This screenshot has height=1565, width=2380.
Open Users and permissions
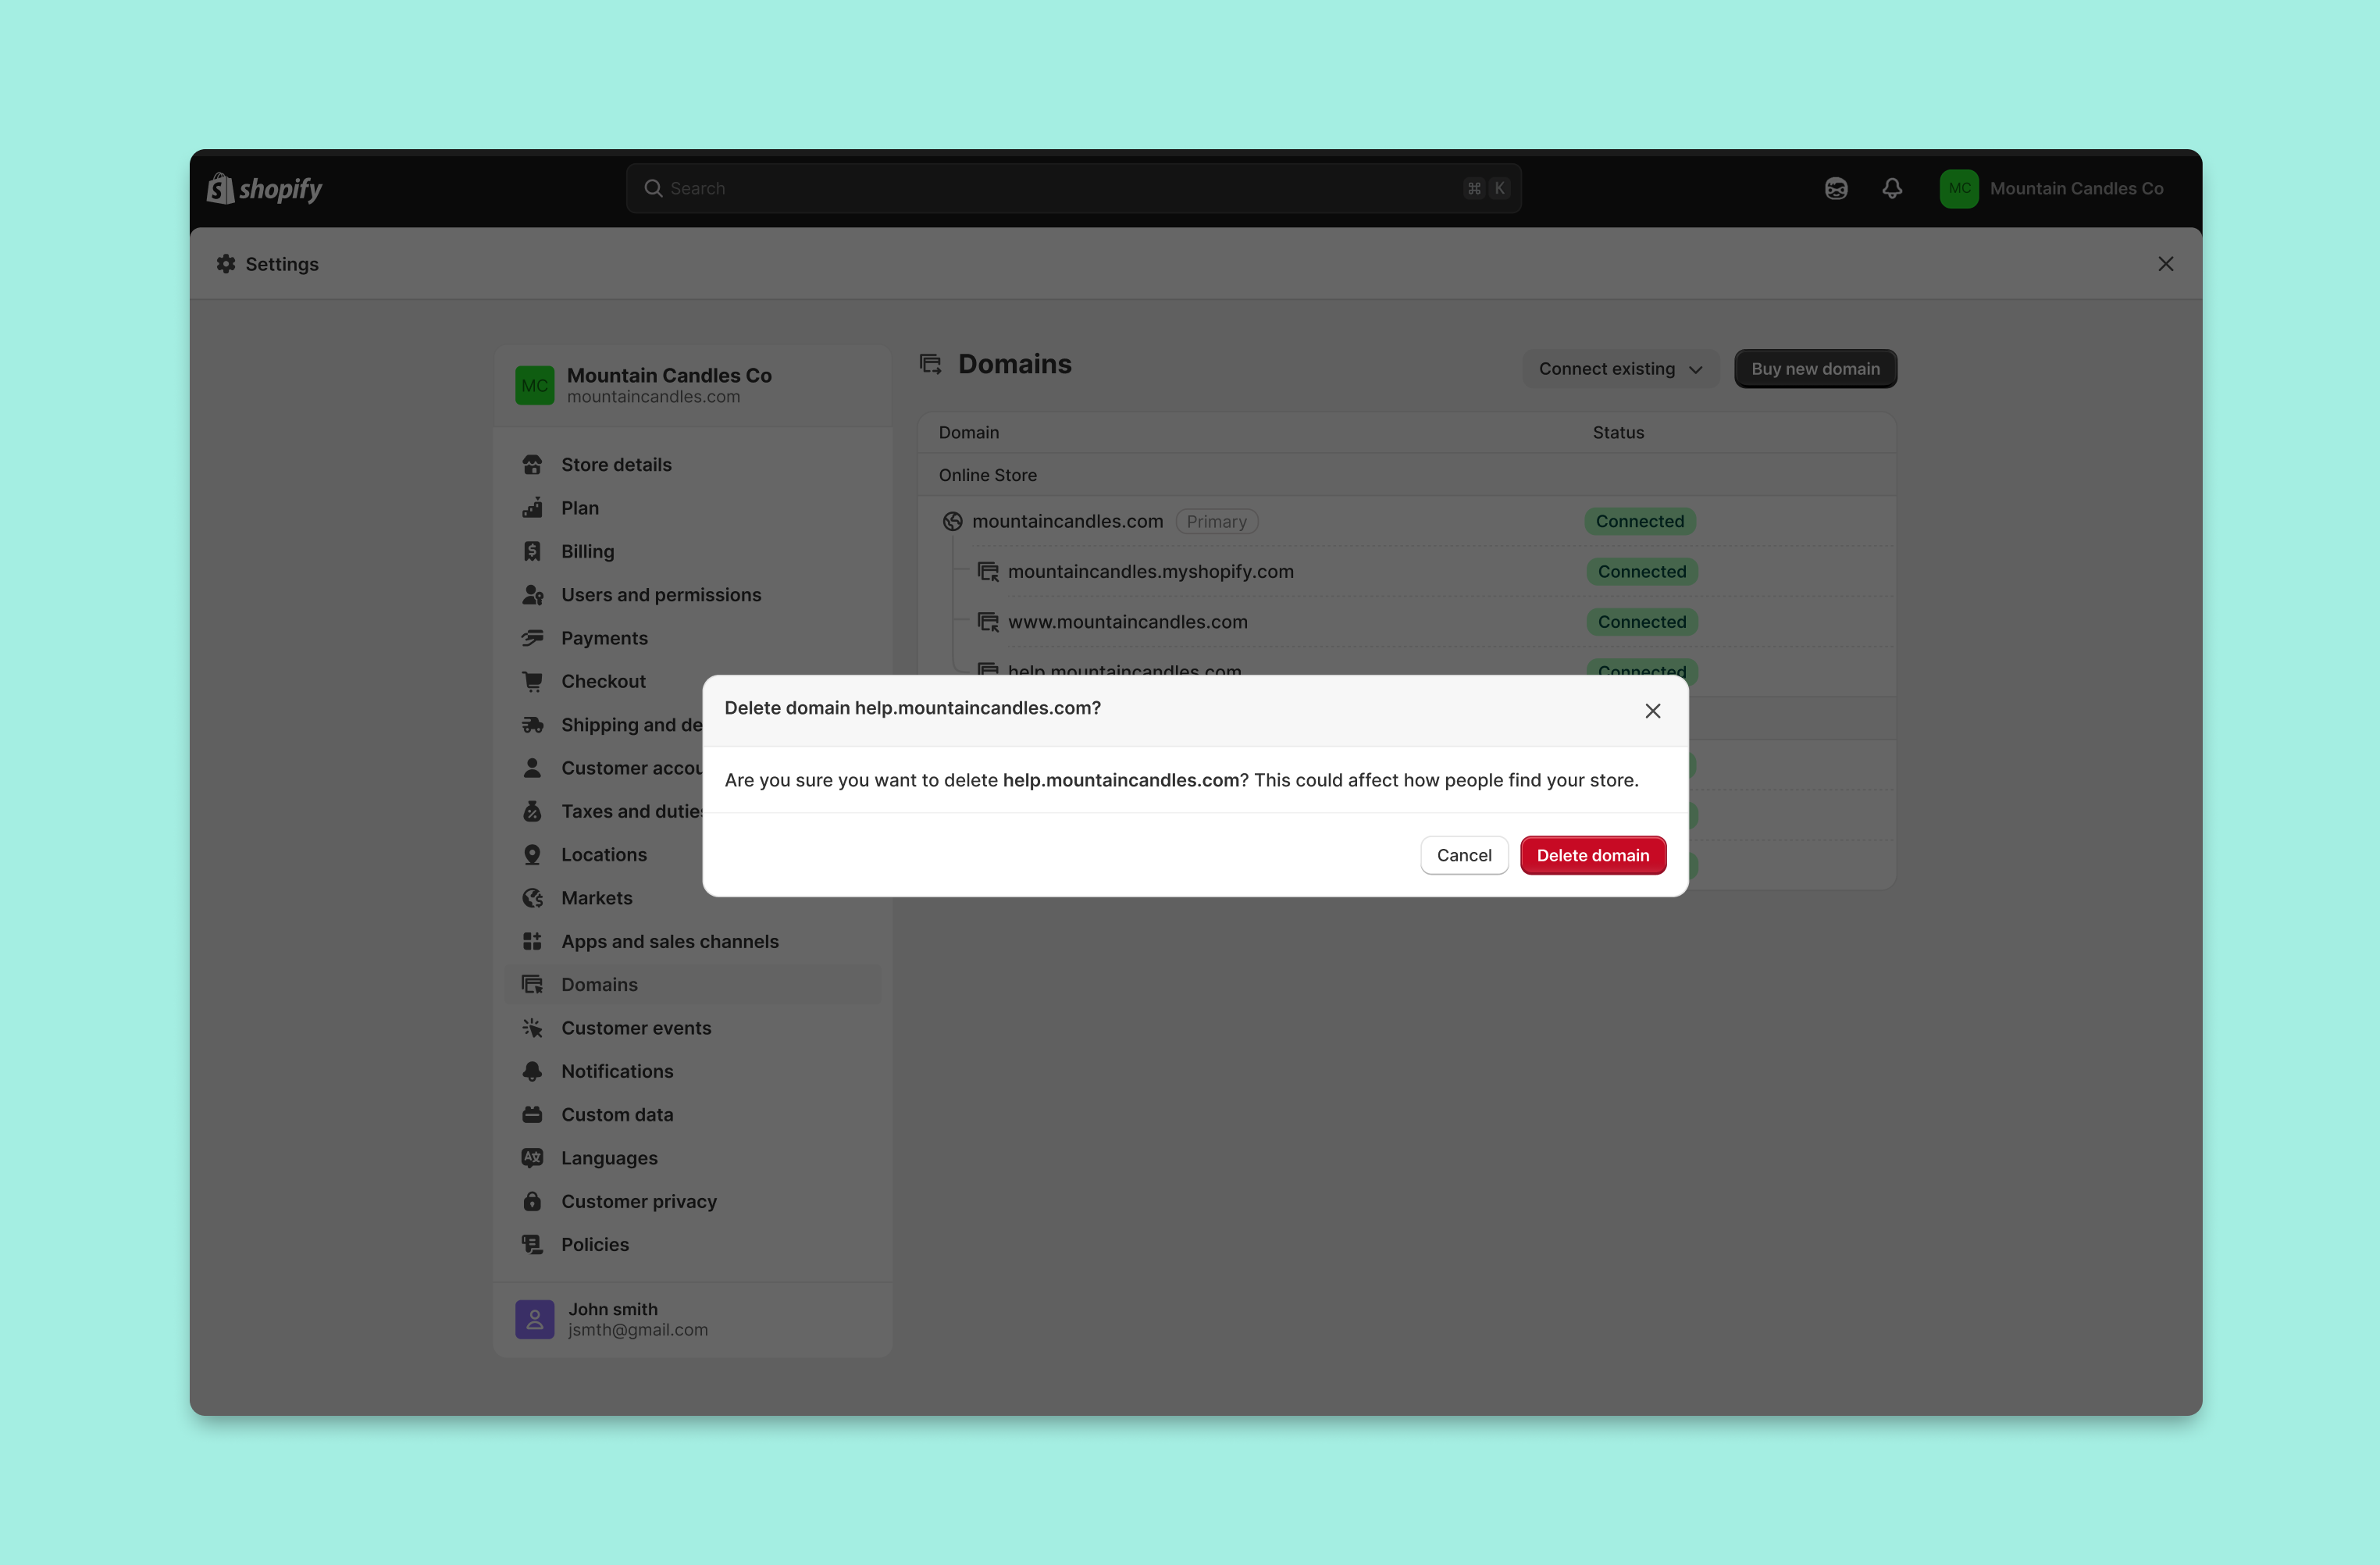point(693,594)
